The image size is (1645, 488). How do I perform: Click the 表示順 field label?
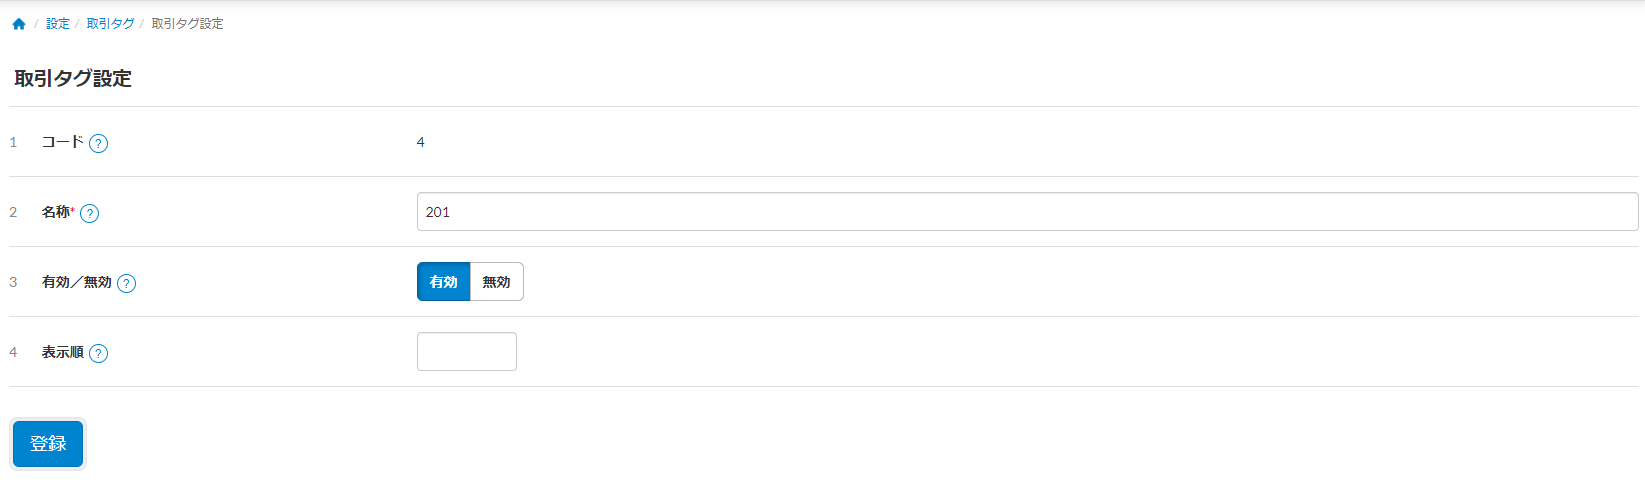pos(62,352)
